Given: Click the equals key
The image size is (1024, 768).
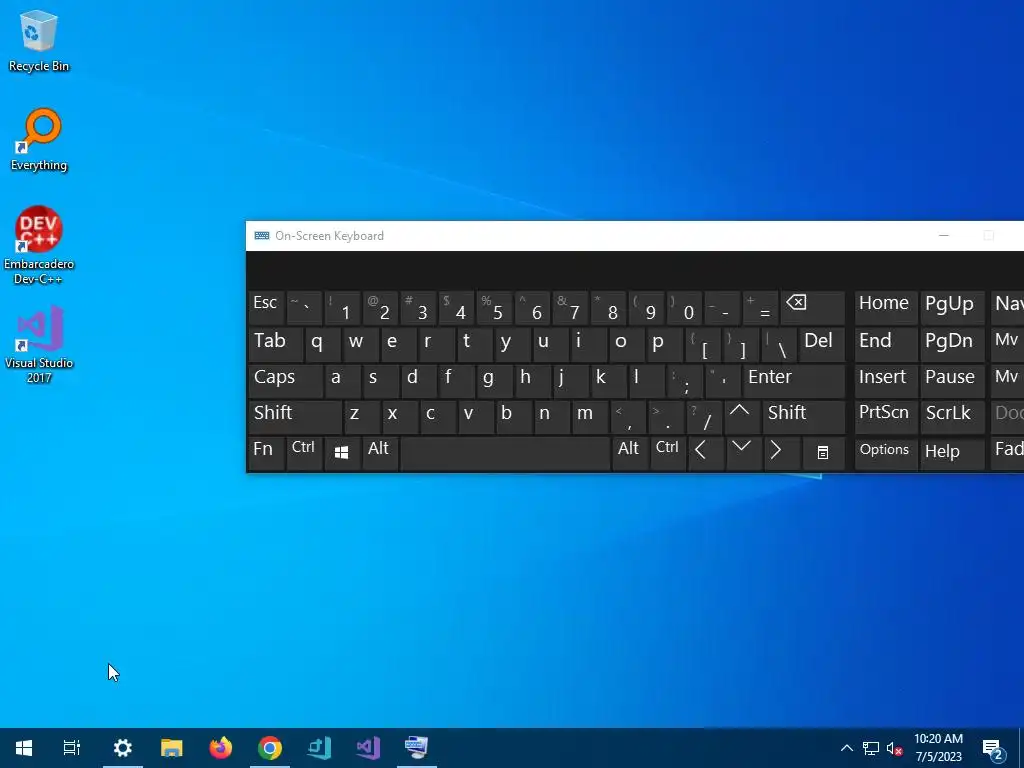Looking at the screenshot, I should tap(761, 308).
